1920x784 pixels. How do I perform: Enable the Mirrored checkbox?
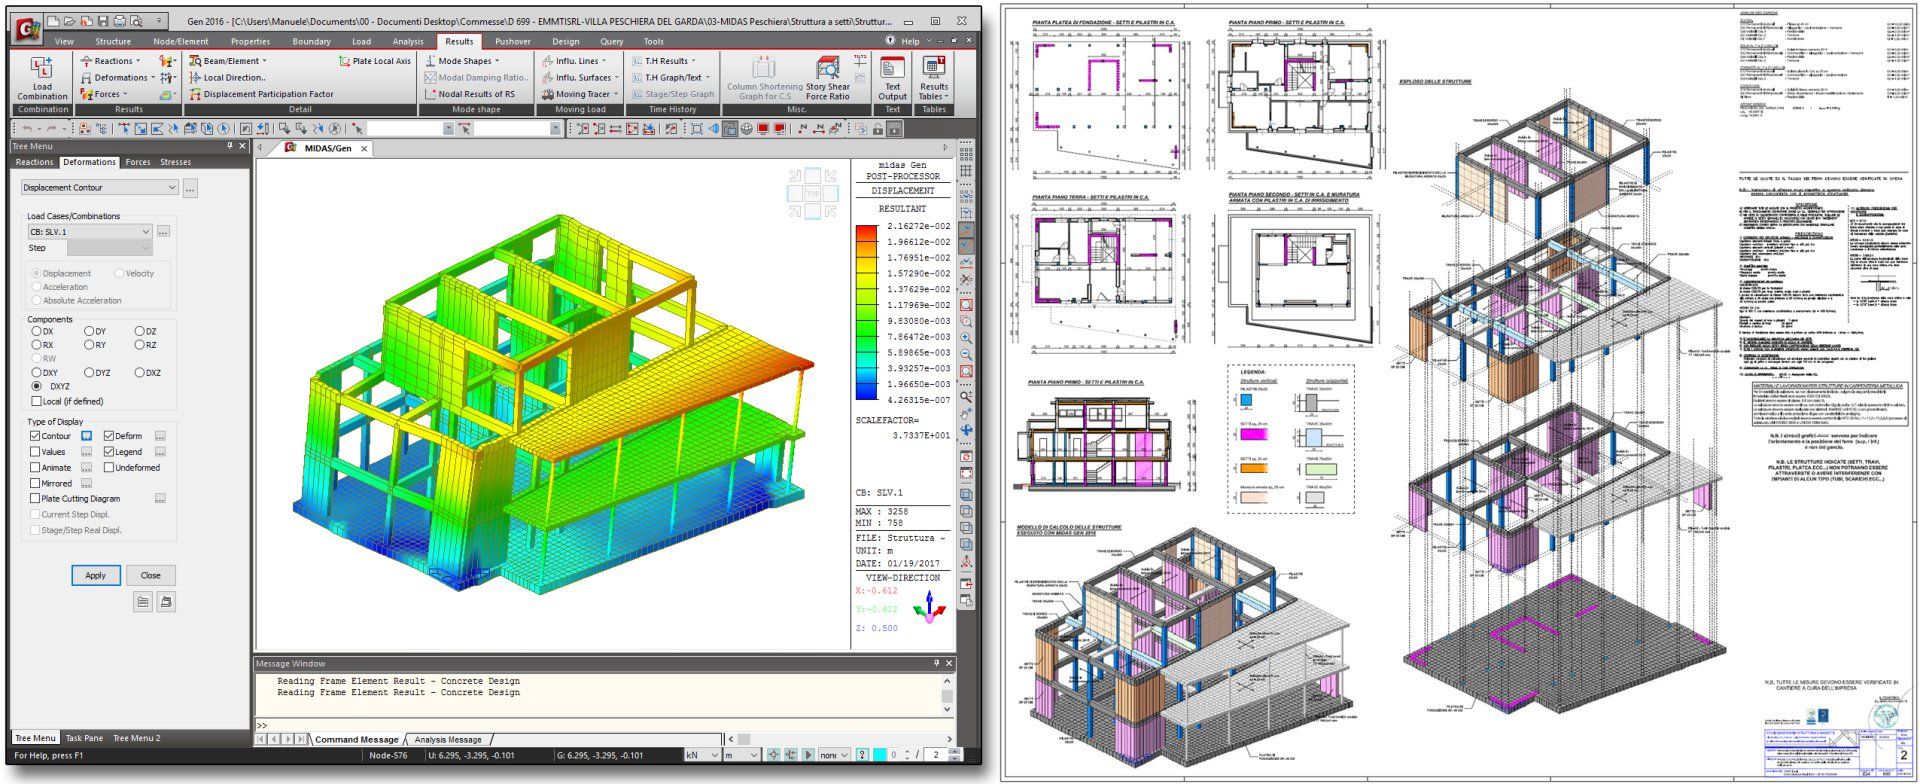coord(35,483)
